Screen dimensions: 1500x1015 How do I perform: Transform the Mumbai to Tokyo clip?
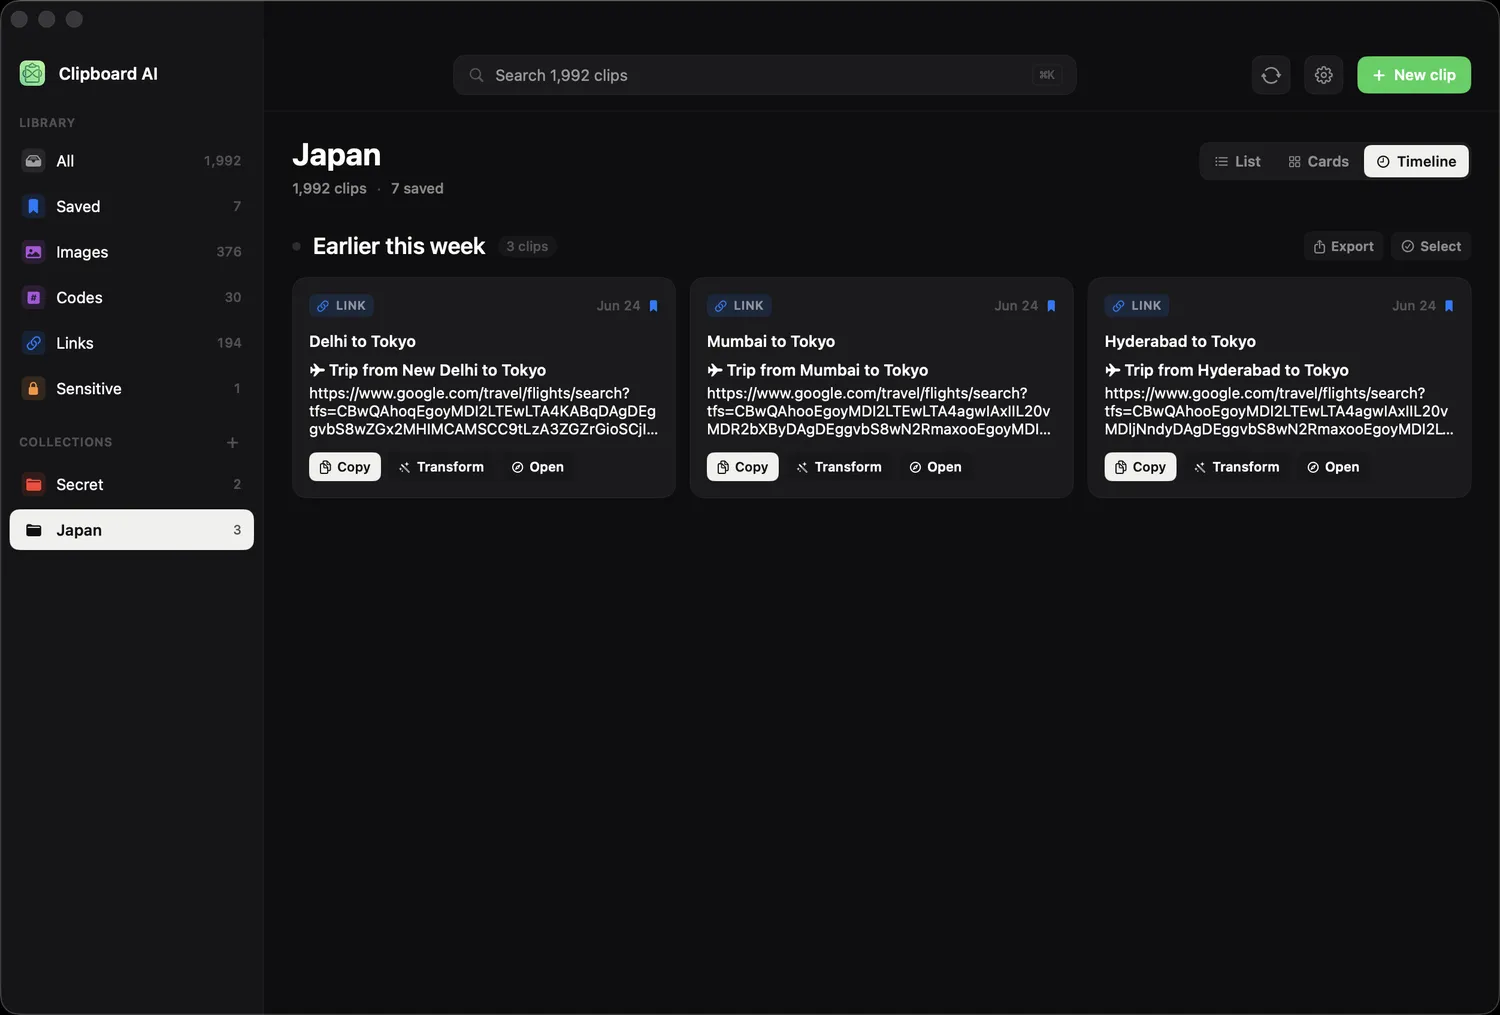tap(839, 467)
